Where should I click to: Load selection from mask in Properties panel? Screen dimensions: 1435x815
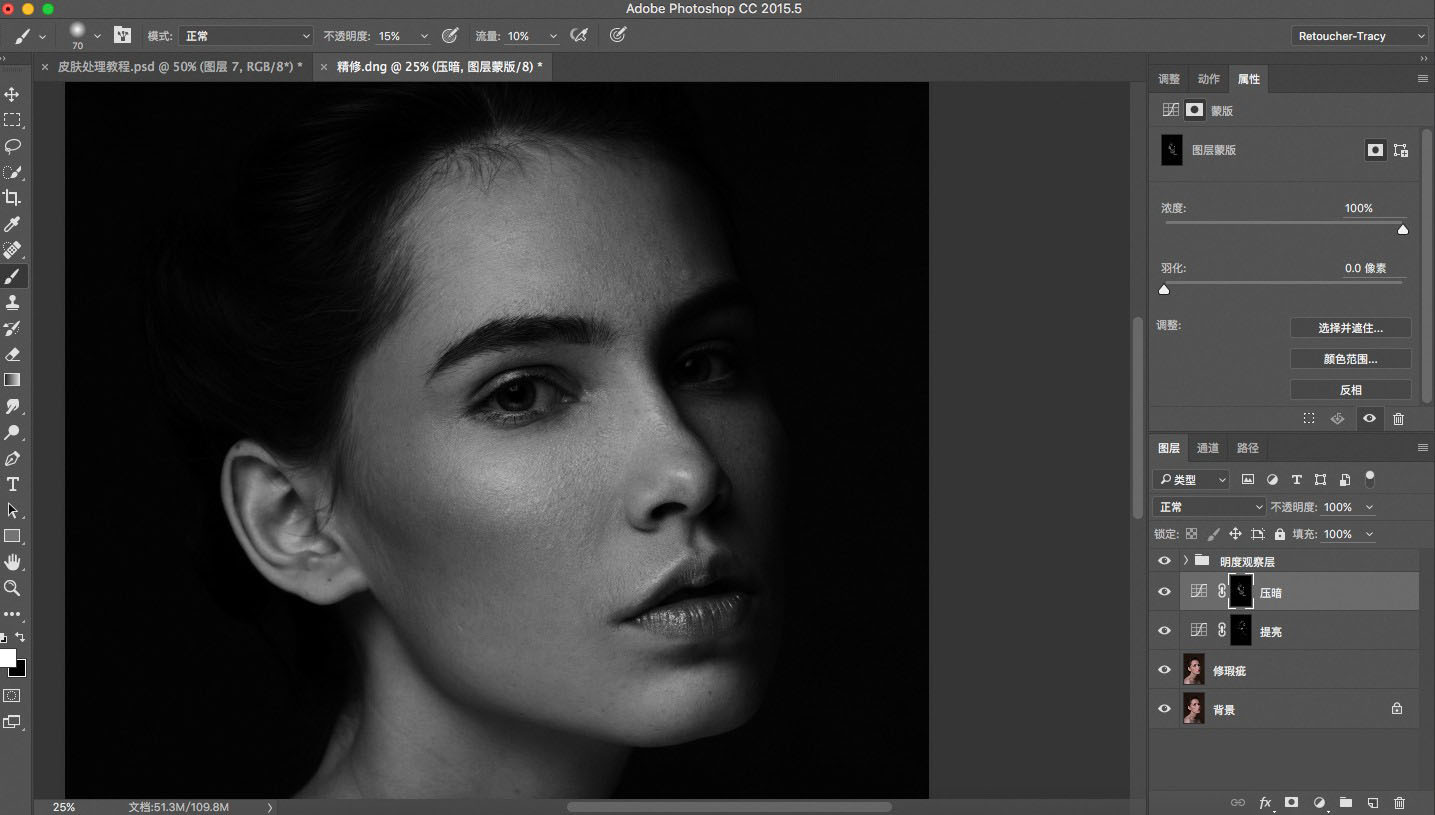click(x=1309, y=419)
